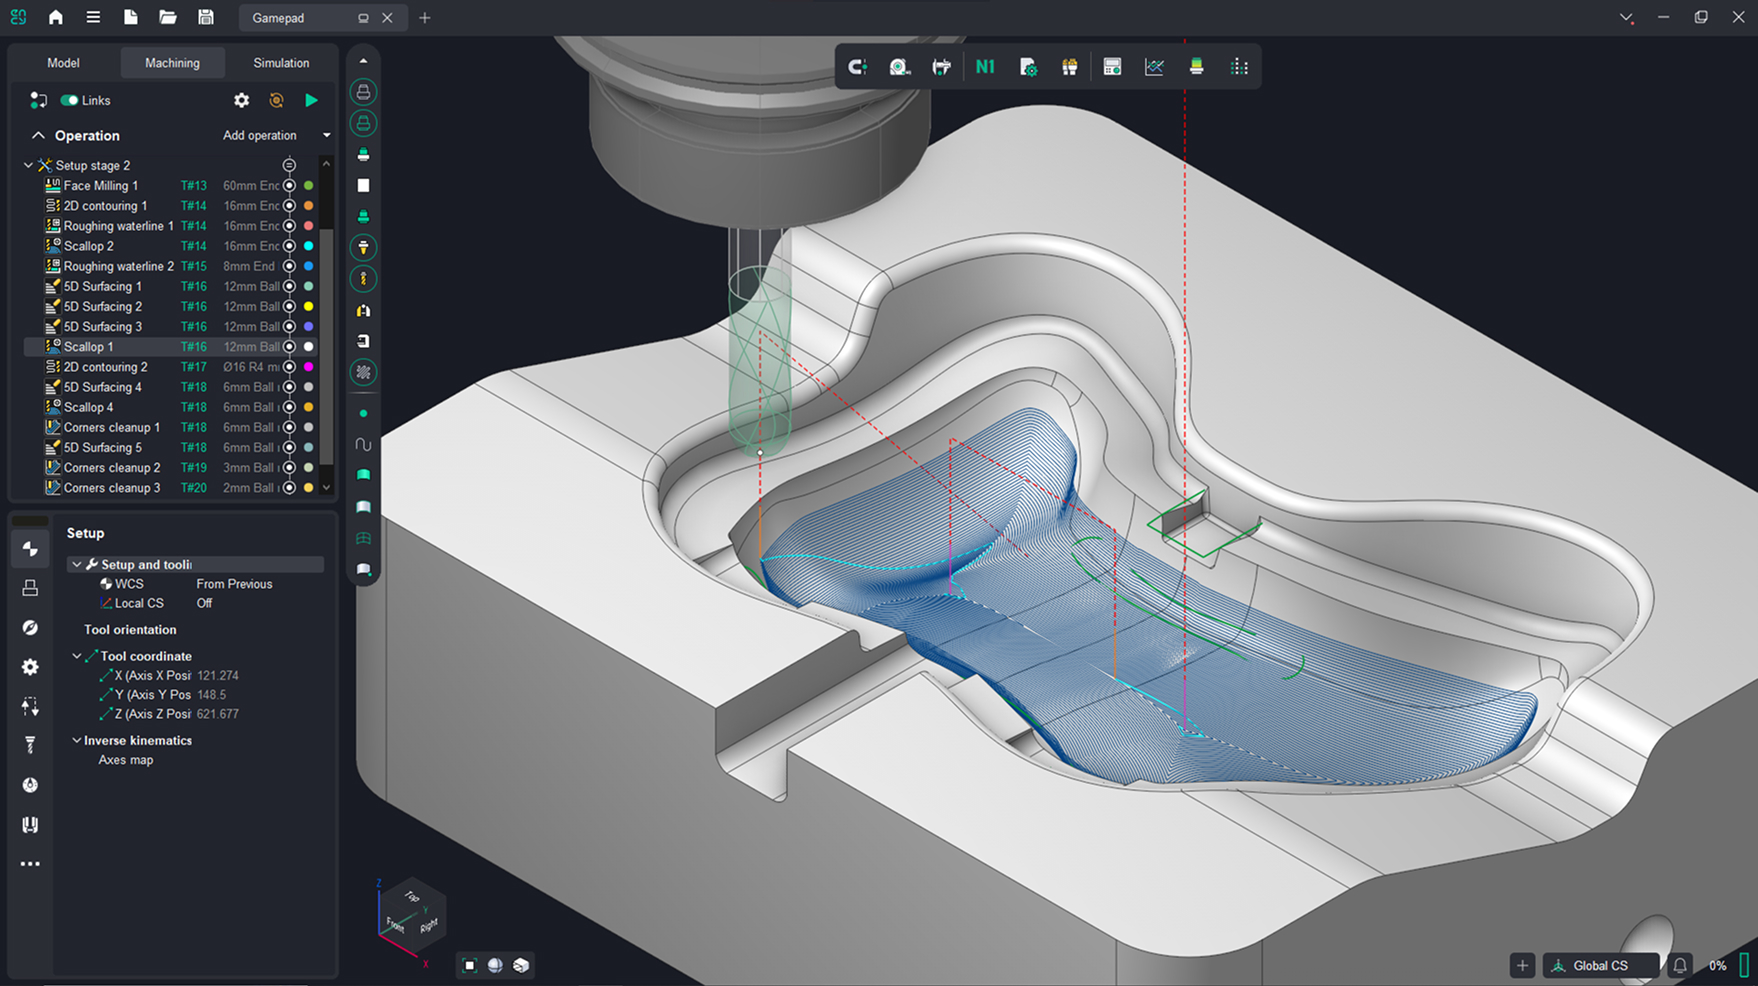The image size is (1758, 986).
Task: Click the yellow color dot for 5D Surfacing 2
Action: tap(308, 306)
